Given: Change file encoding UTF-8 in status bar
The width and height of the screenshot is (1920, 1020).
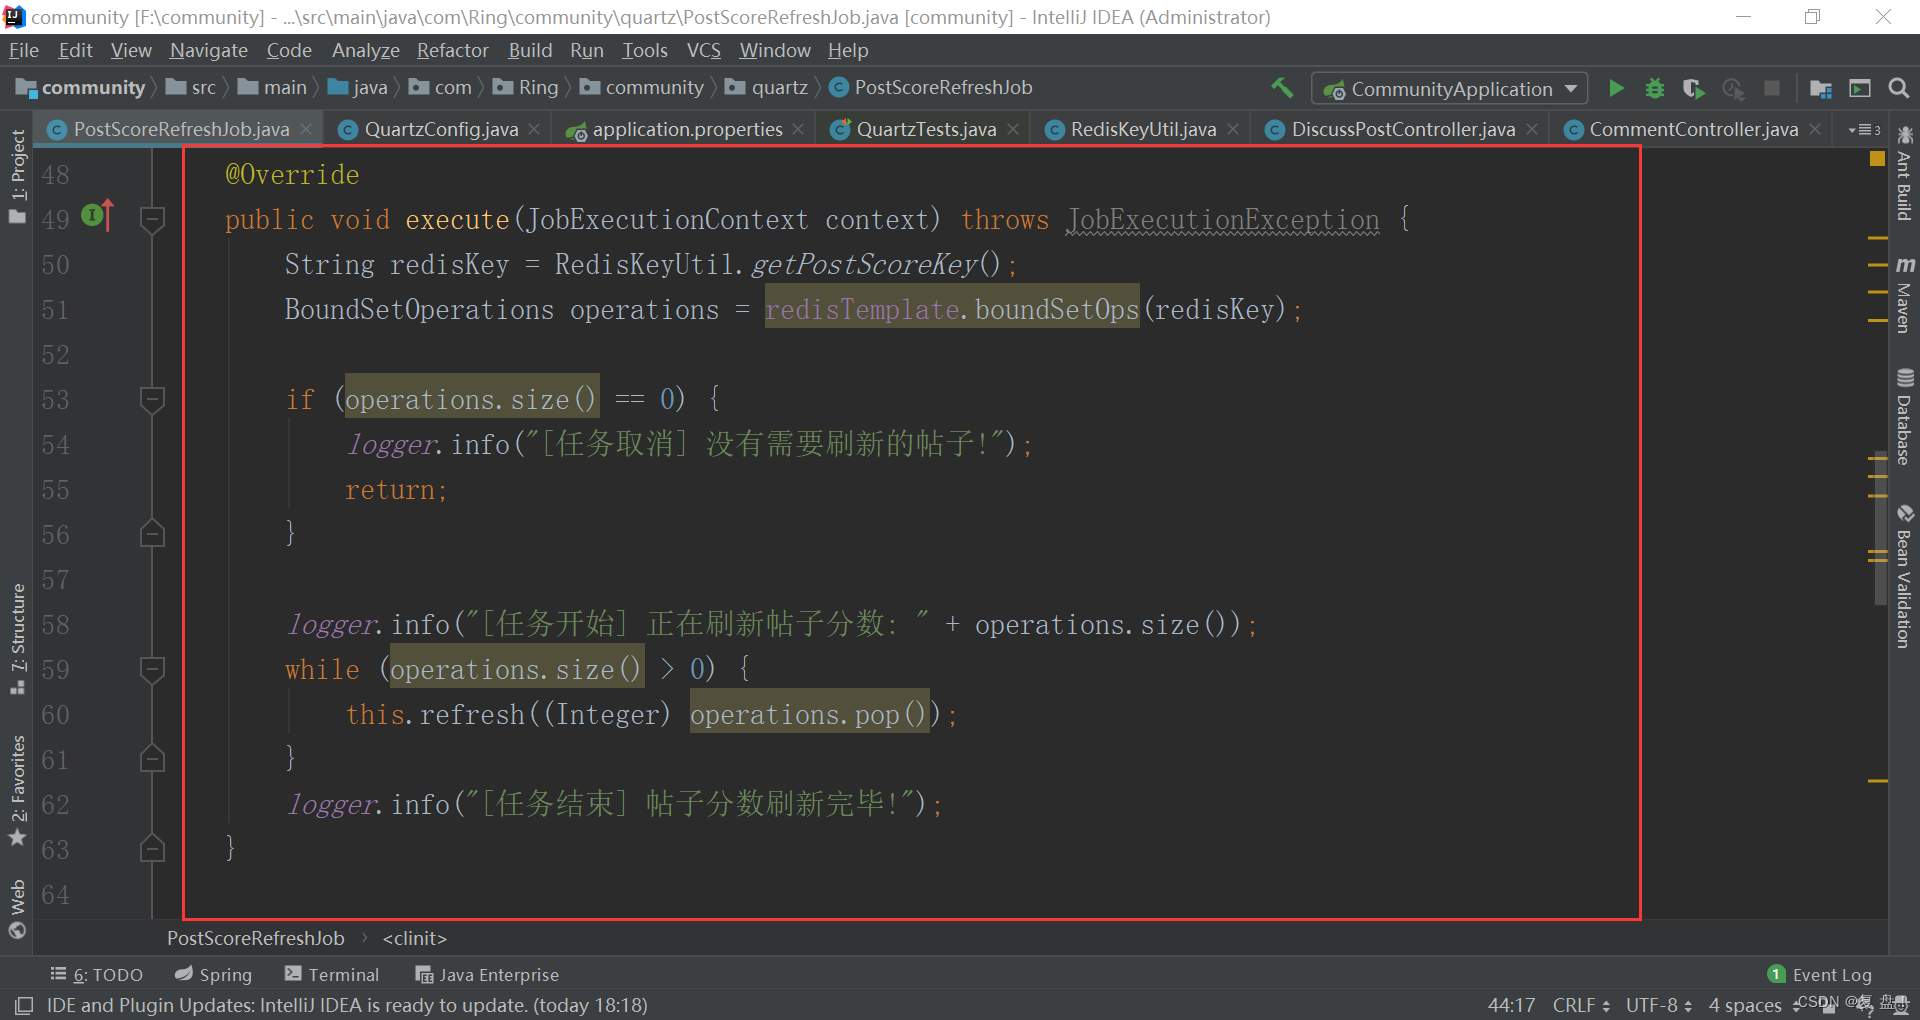Looking at the screenshot, I should click(x=1659, y=1005).
